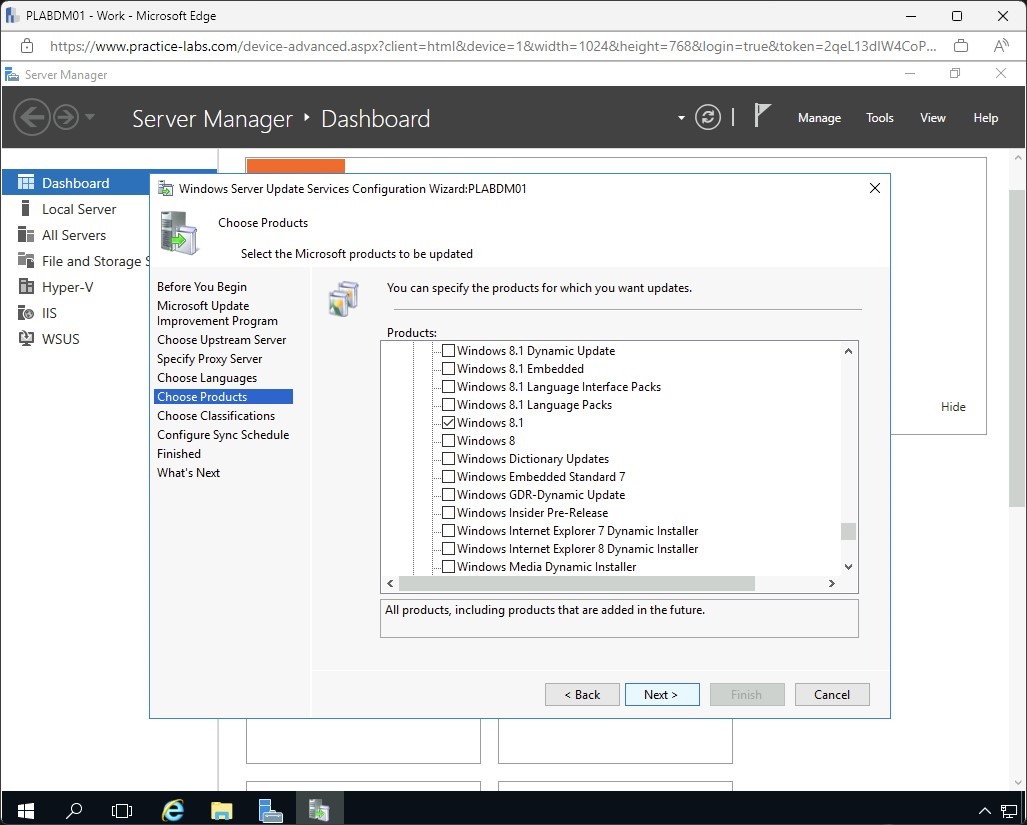Open the Help menu
This screenshot has height=825, width=1027.
point(986,118)
